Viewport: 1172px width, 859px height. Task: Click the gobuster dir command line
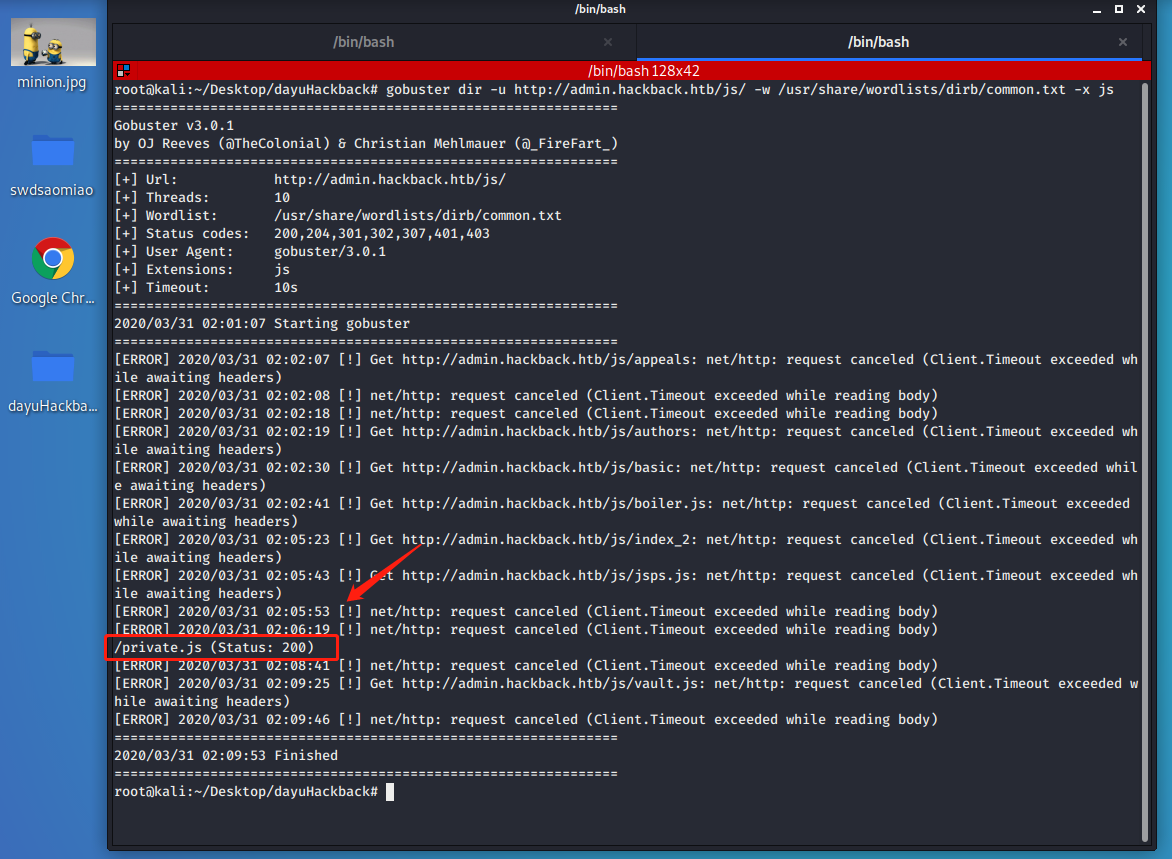pos(614,90)
